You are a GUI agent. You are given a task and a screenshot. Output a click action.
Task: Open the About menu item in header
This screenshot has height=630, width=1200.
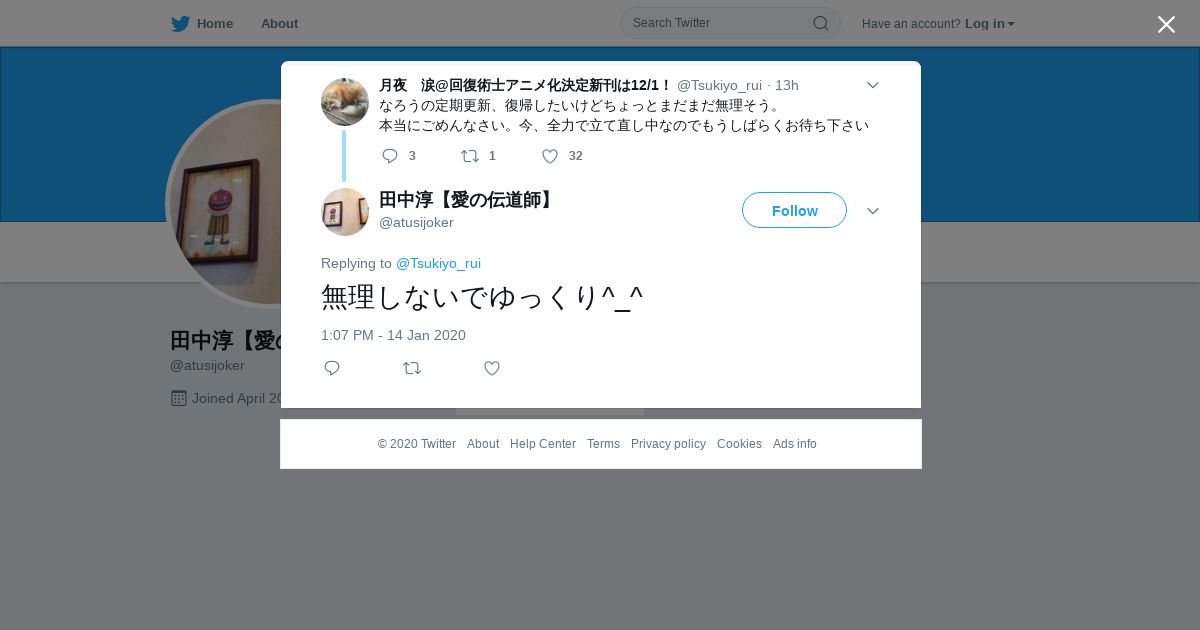(x=279, y=23)
